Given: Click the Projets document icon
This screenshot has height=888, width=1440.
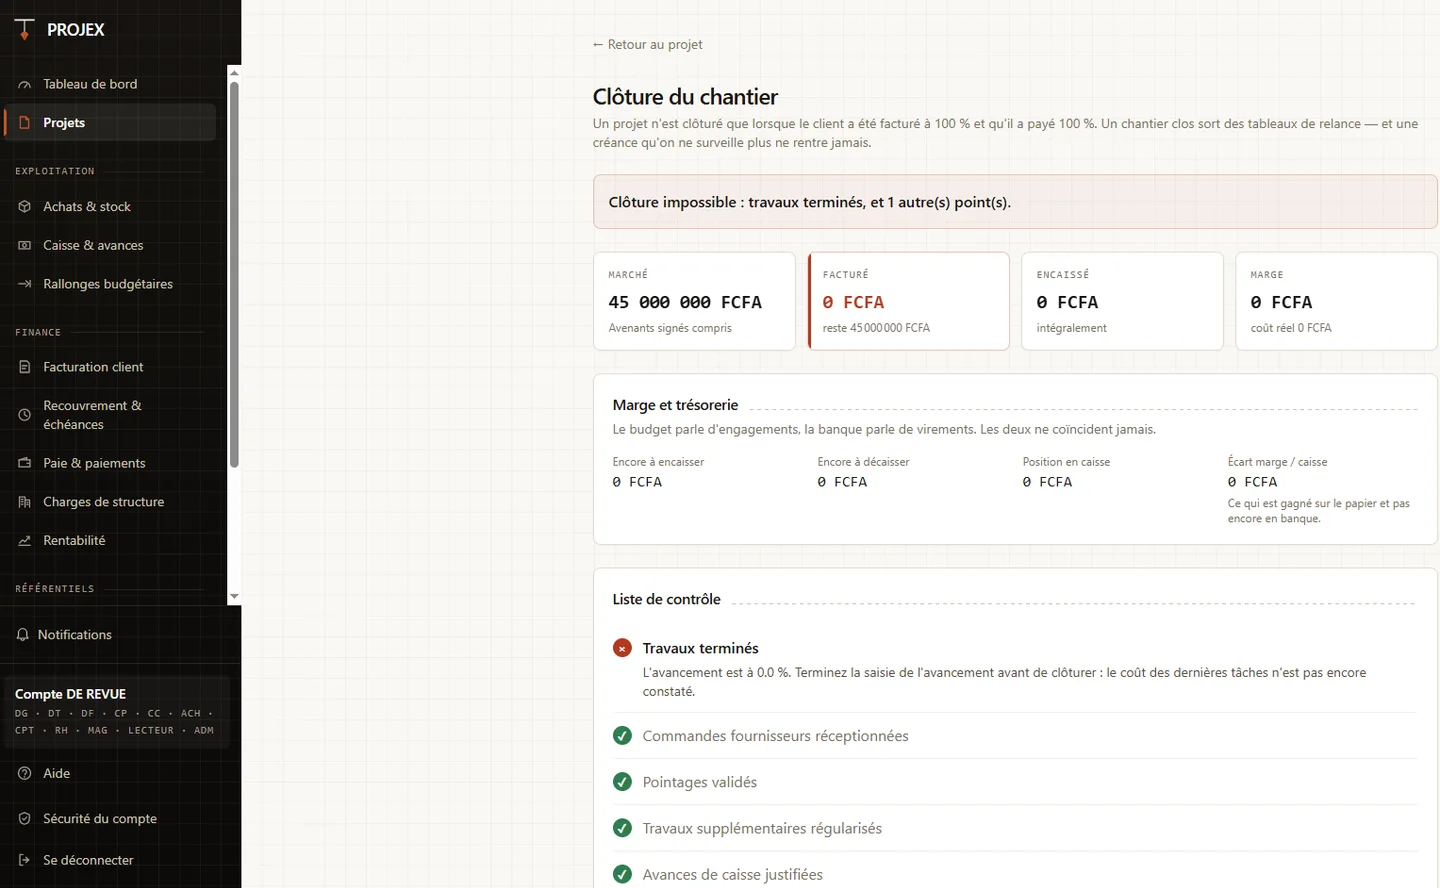Looking at the screenshot, I should (x=25, y=123).
